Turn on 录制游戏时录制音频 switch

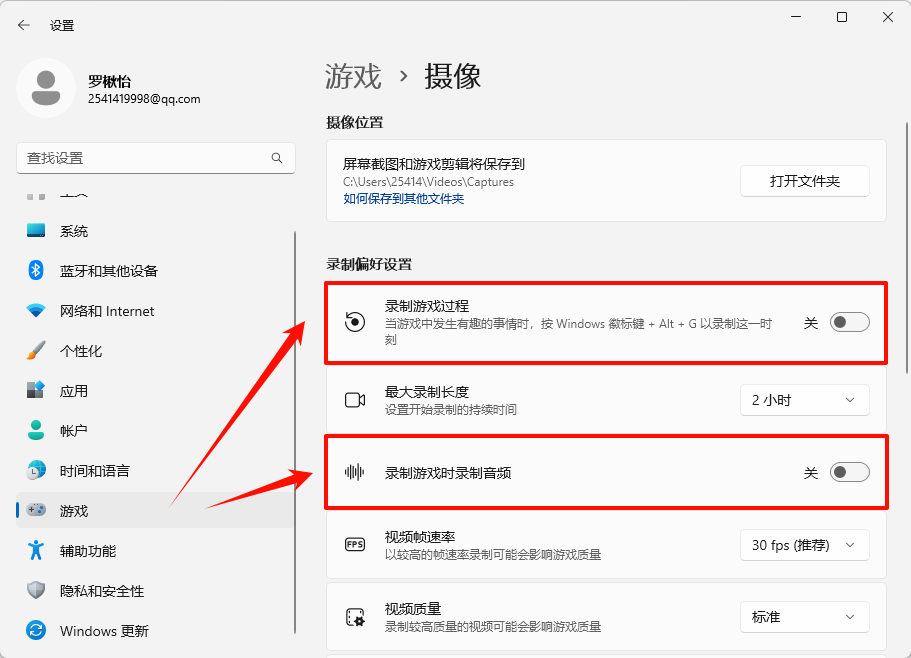pyautogui.click(x=849, y=472)
